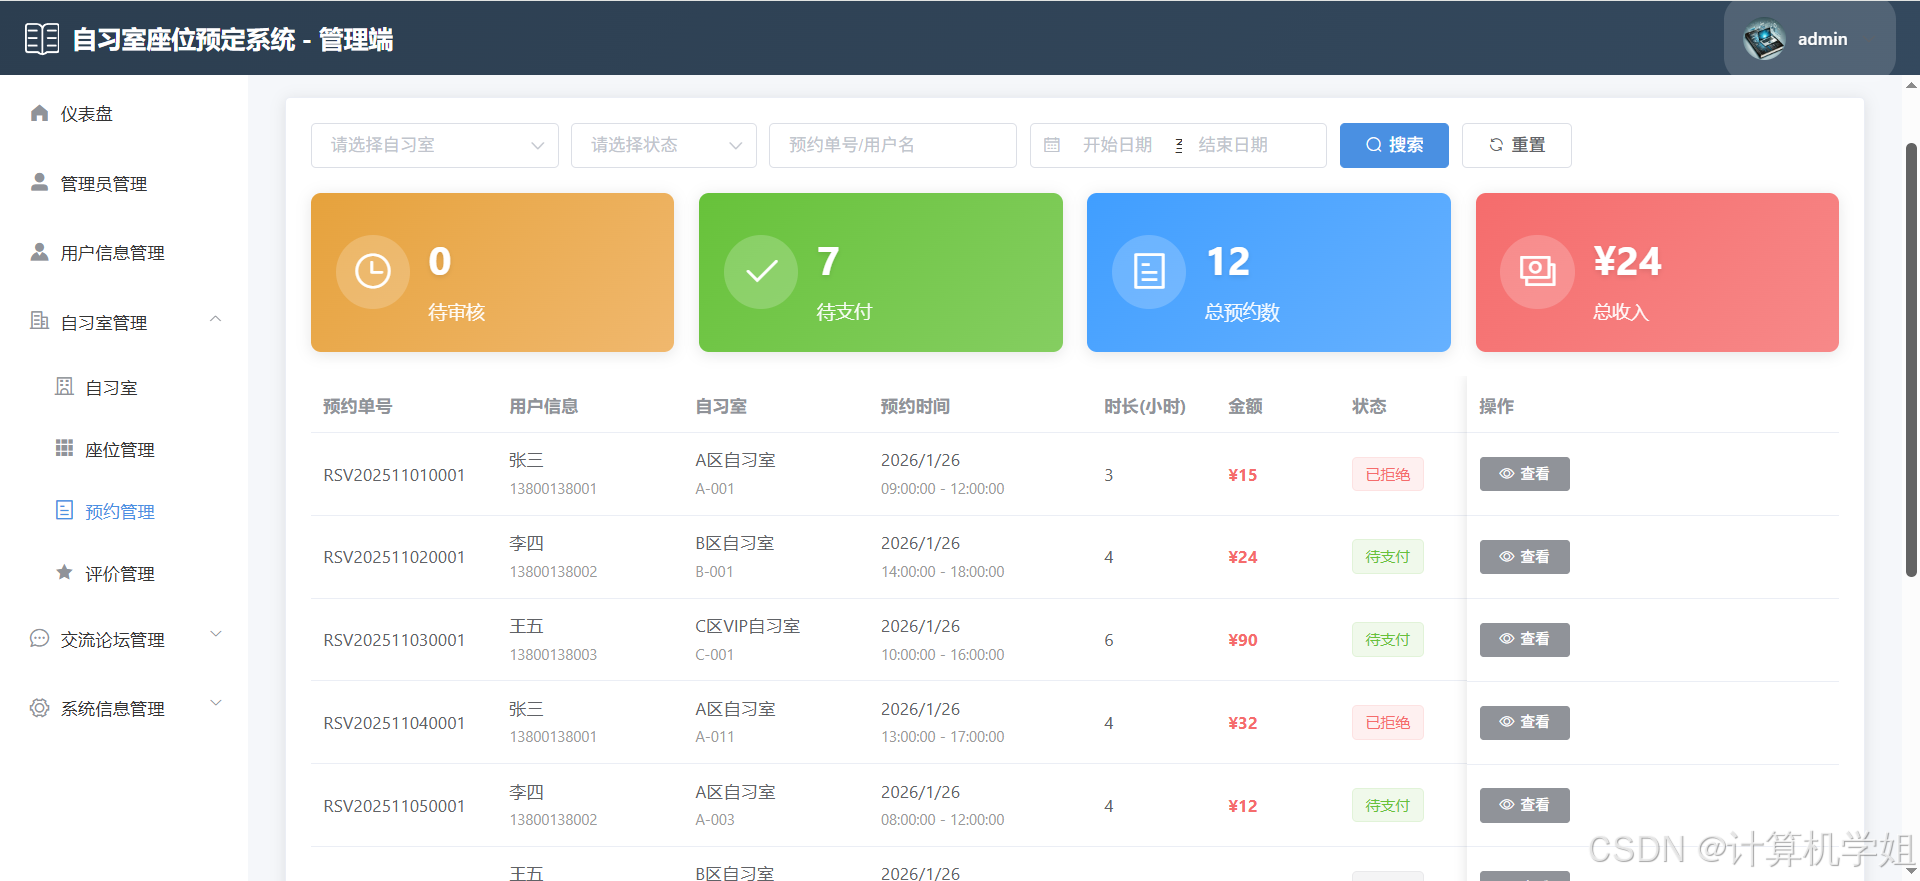Click the vertical page scrollbar thumb

(x=1911, y=360)
